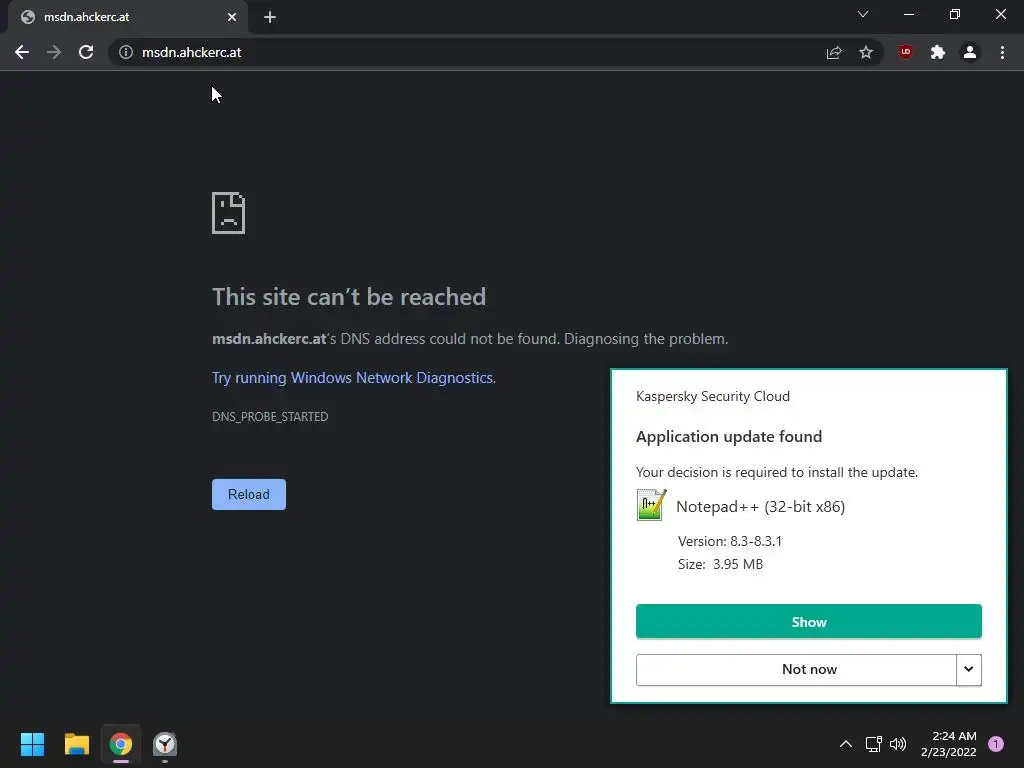Open the uBlock Origin extension icon
This screenshot has height=768, width=1024.
tap(905, 52)
